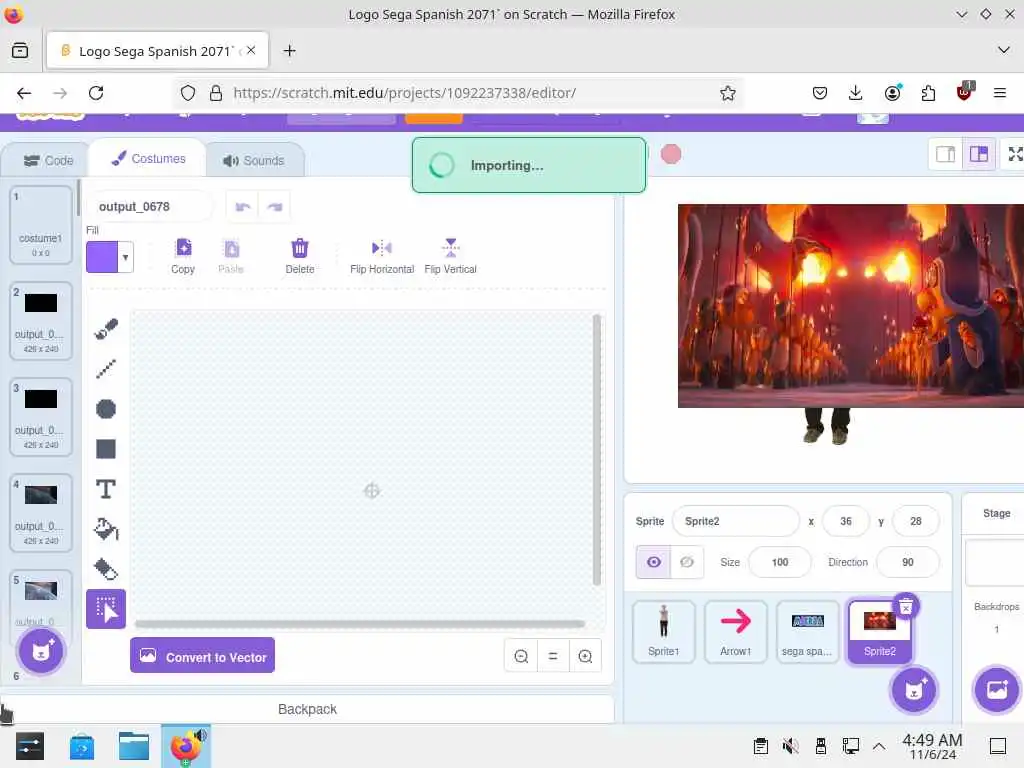Open the Sounds tab
This screenshot has height=768, width=1024.
pyautogui.click(x=254, y=161)
